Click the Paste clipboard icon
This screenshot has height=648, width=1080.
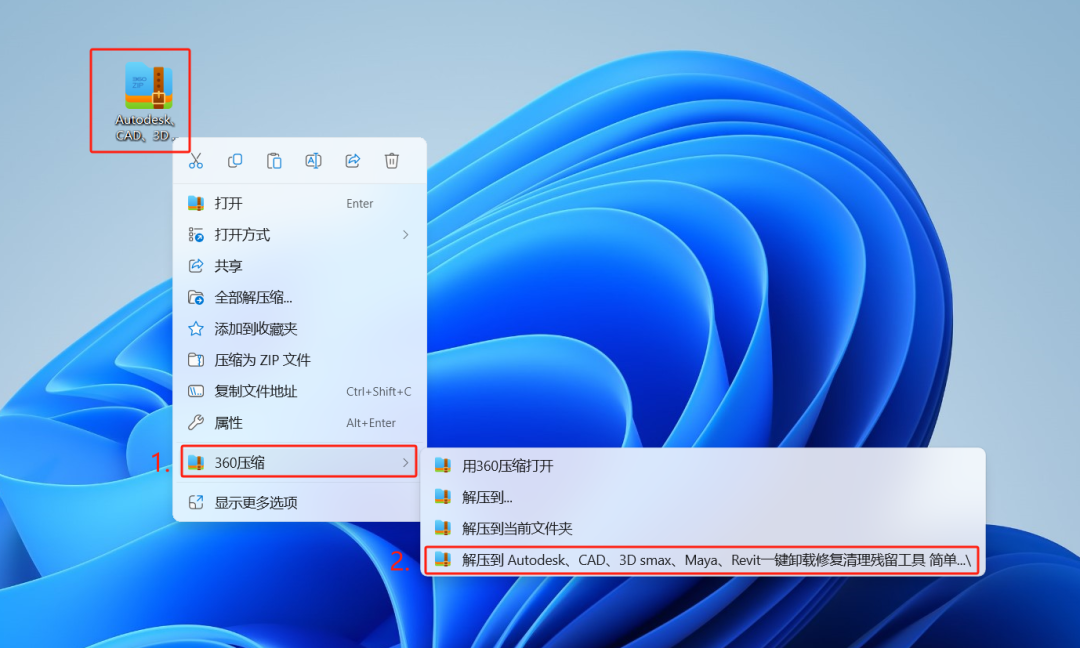pyautogui.click(x=274, y=161)
